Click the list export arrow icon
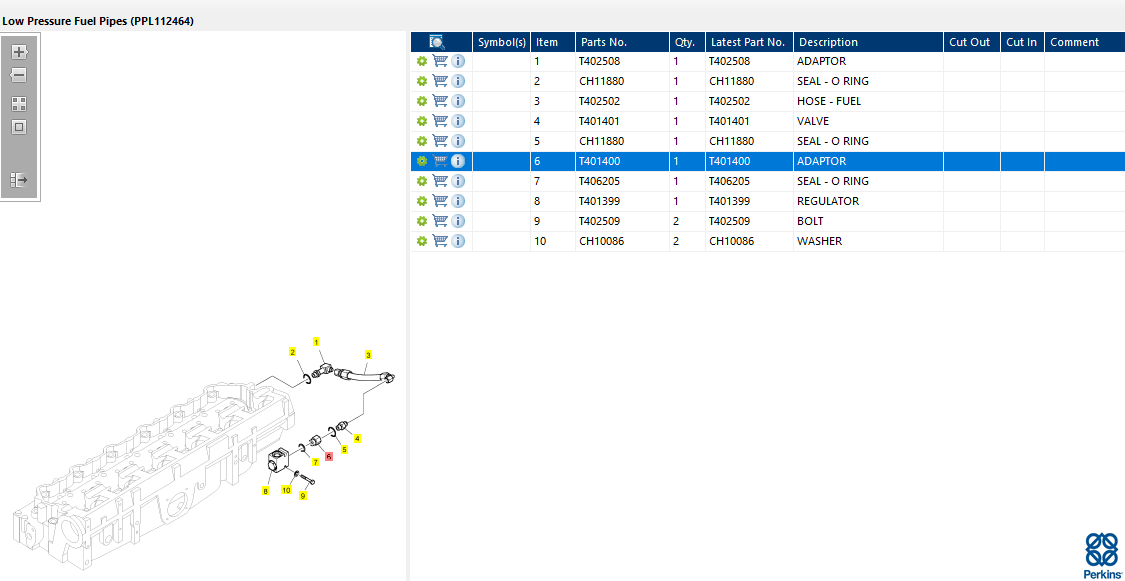The image size is (1125, 581). tap(19, 179)
